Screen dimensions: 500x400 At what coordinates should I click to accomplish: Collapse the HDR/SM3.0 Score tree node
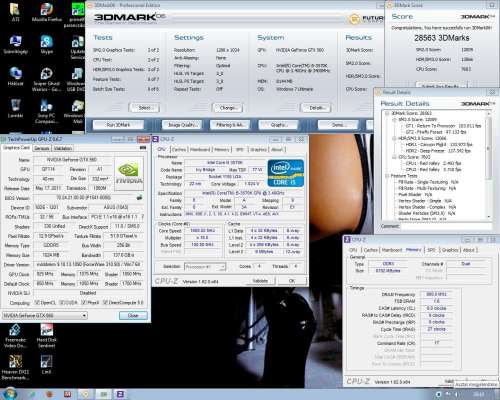[394, 138]
